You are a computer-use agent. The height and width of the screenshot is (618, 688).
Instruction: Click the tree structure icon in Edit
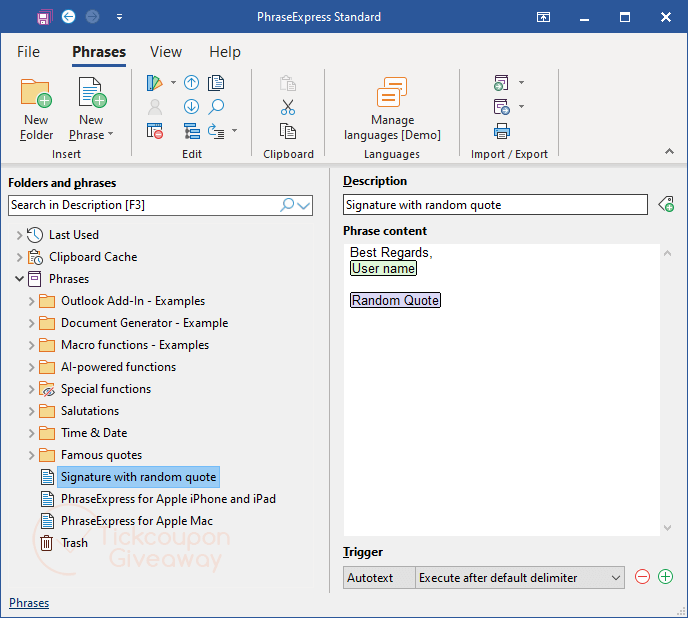(191, 131)
